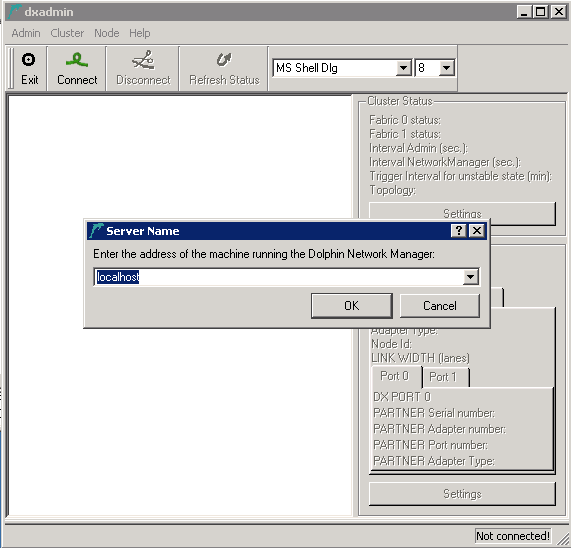Click the PARTNER Adapter number label

coord(440,429)
